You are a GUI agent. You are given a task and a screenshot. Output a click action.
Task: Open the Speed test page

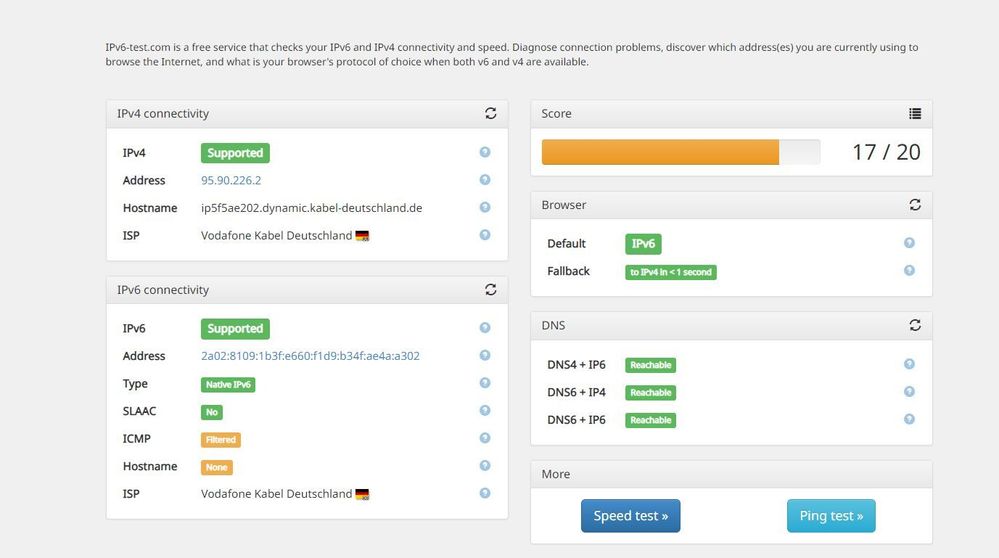pos(630,516)
